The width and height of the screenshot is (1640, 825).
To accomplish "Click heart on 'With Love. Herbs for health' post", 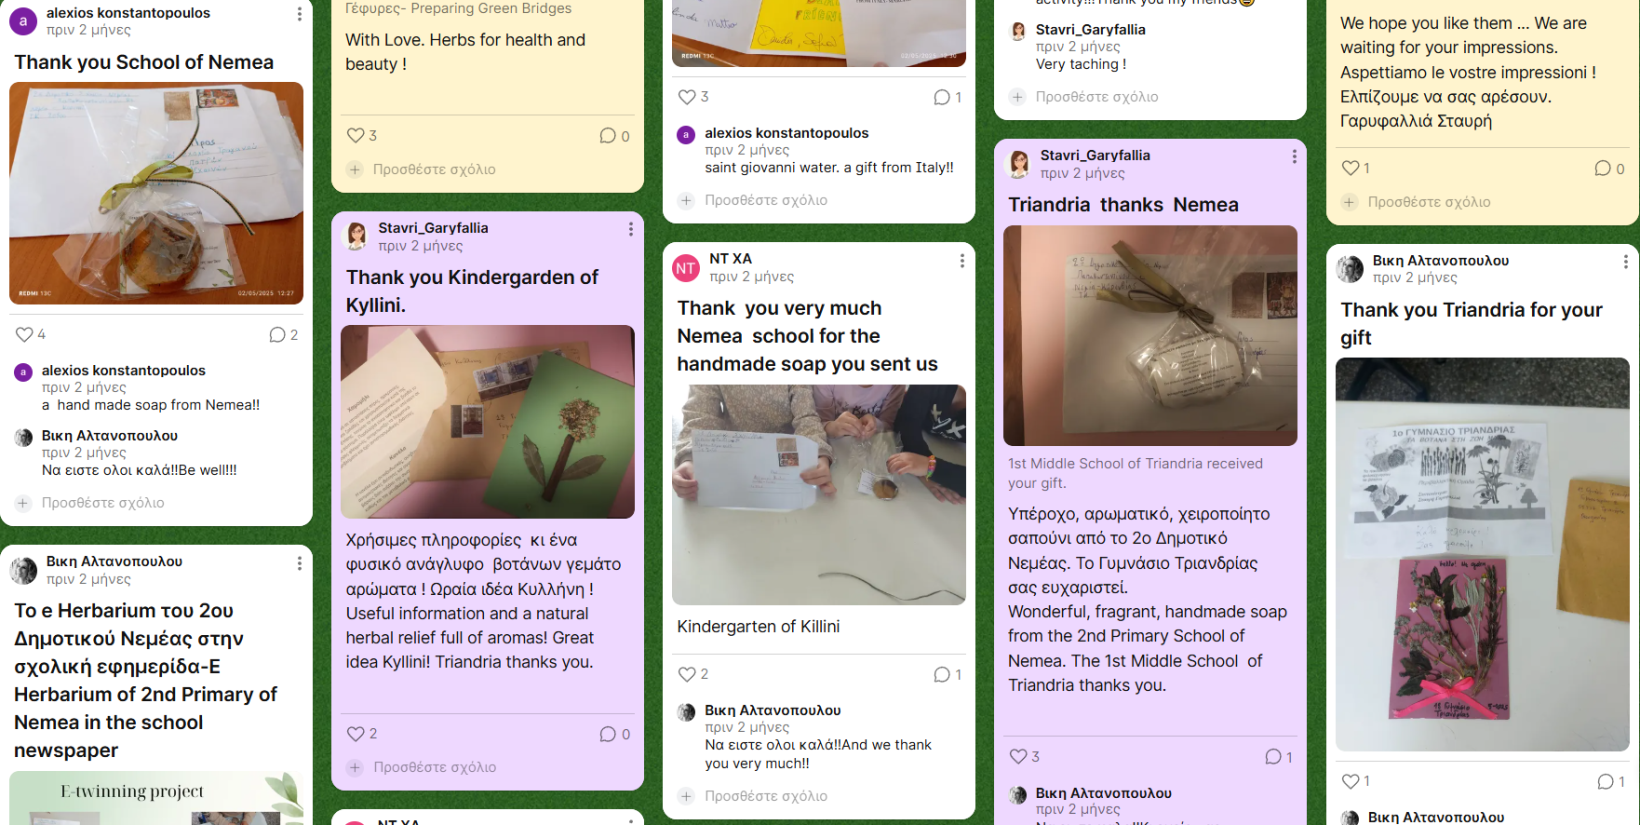I will pos(356,135).
